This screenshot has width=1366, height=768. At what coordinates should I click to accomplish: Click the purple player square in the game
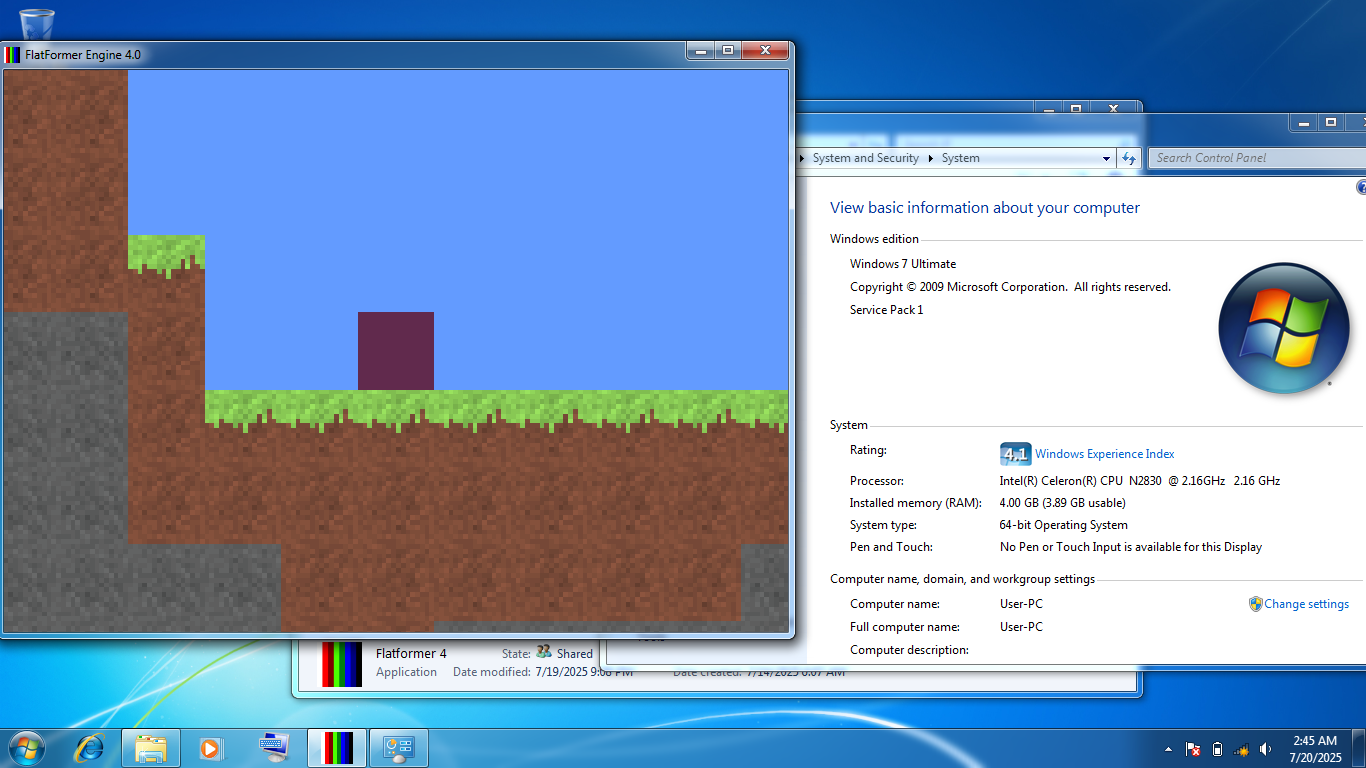(x=396, y=351)
